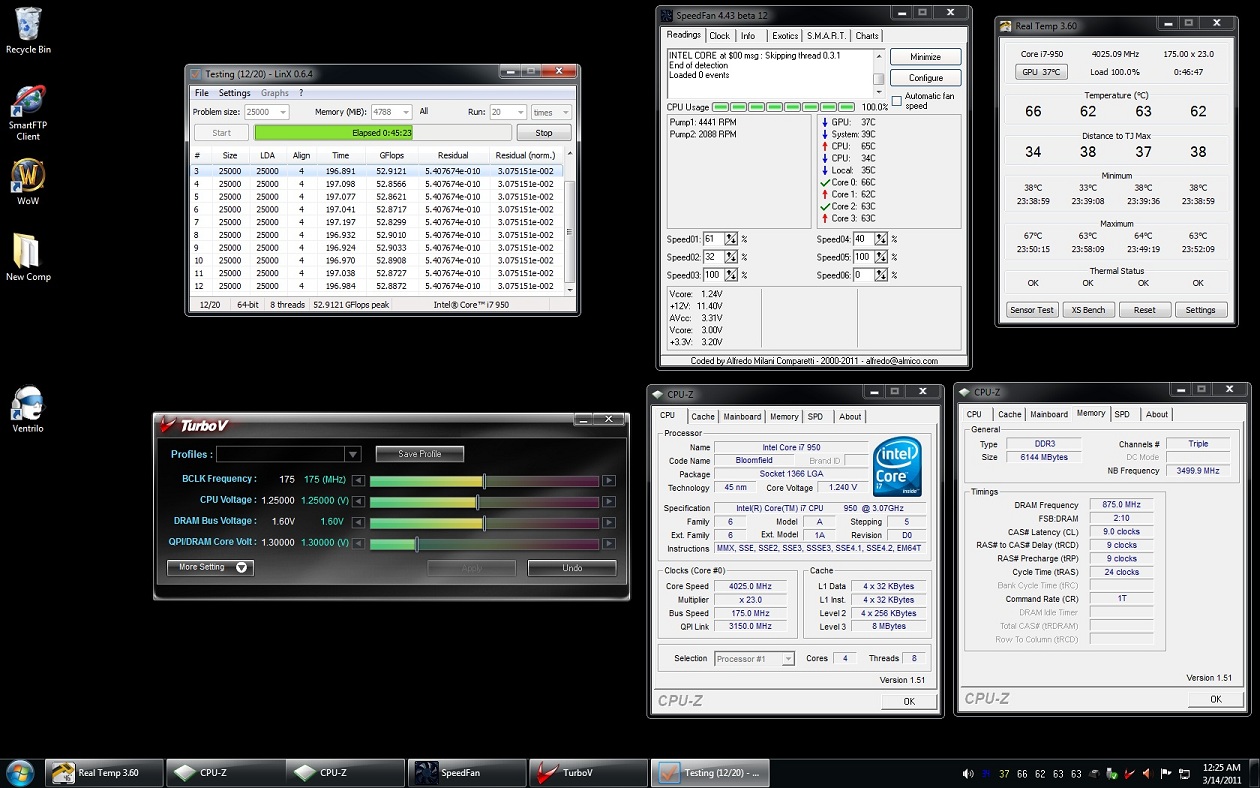Switch to the Clock tab in SpeedFan
Viewport: 1260px width, 788px height.
click(720, 36)
